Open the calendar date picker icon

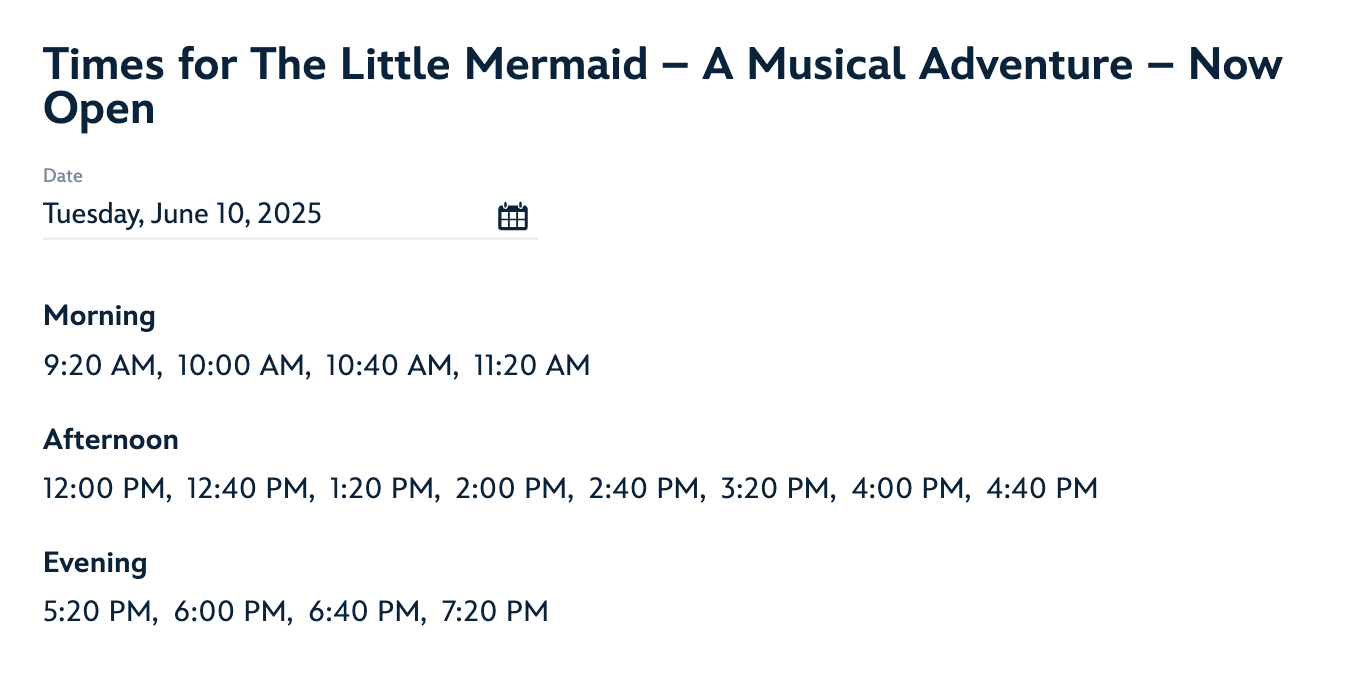(x=513, y=216)
